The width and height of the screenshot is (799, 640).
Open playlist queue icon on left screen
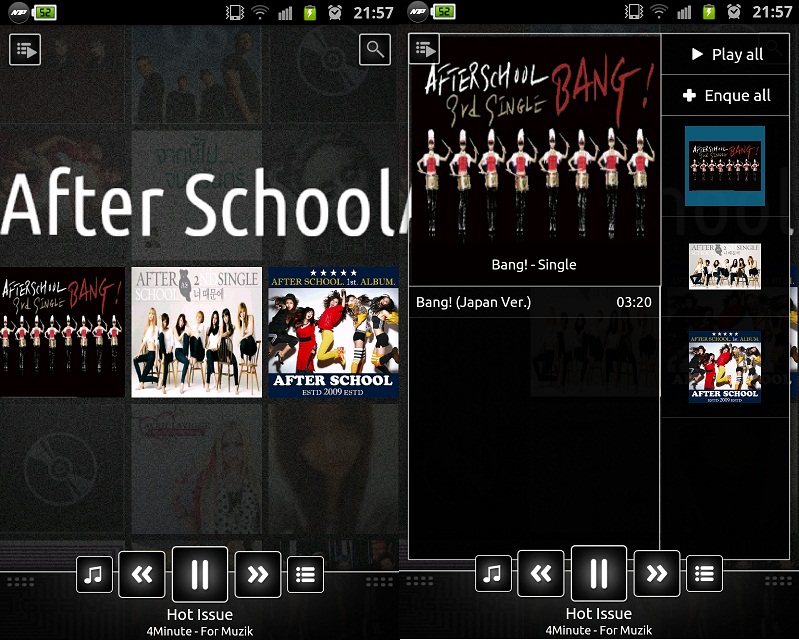click(x=25, y=49)
